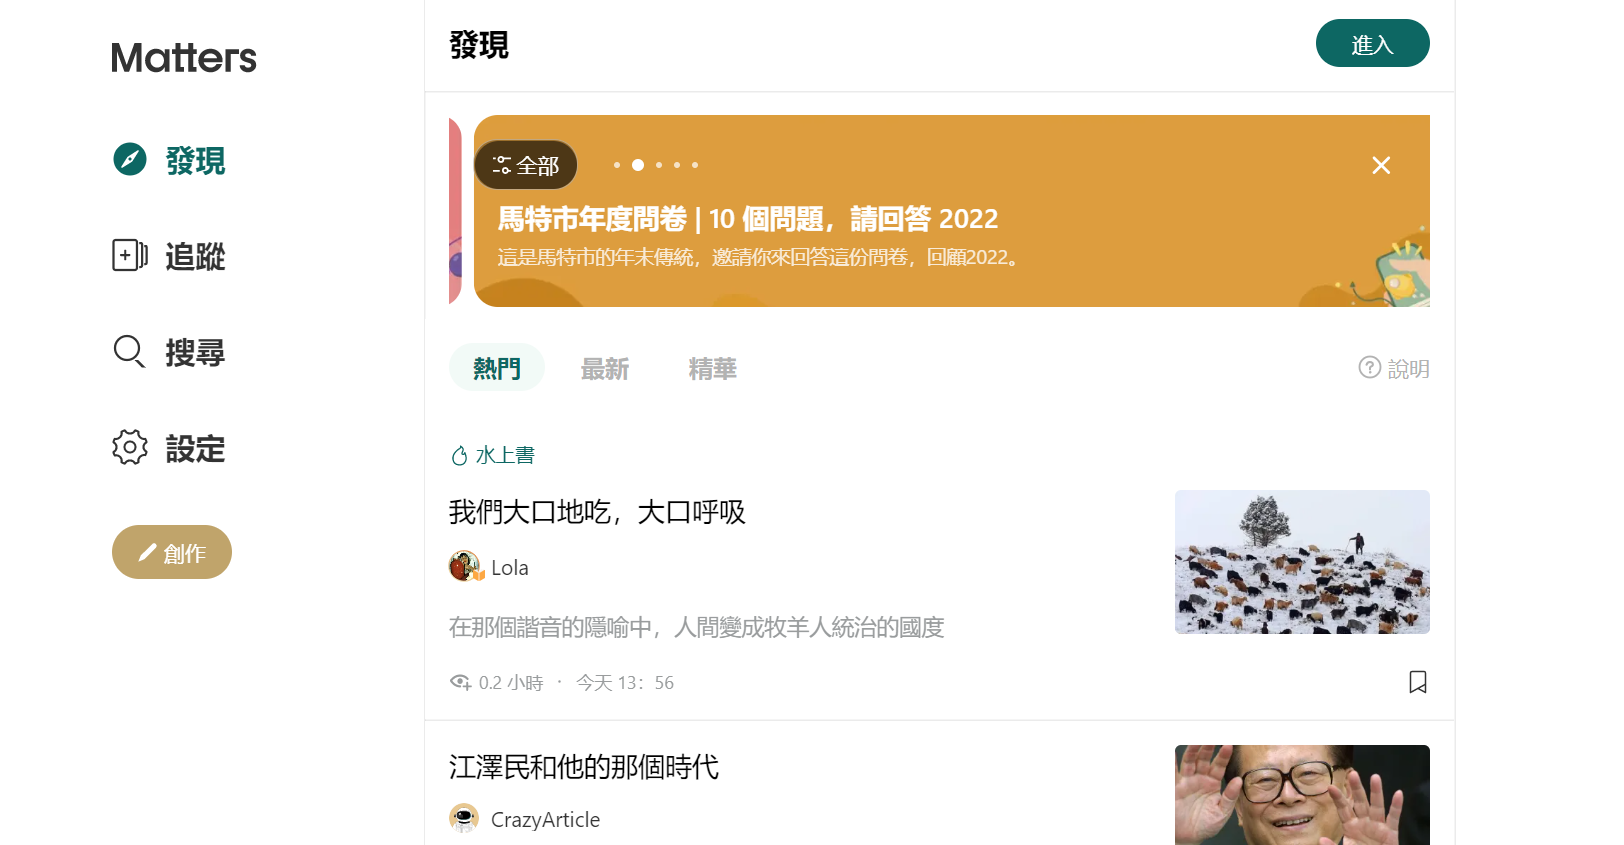
Task: Click CrazyArticle's avatar icon
Action: [x=464, y=818]
